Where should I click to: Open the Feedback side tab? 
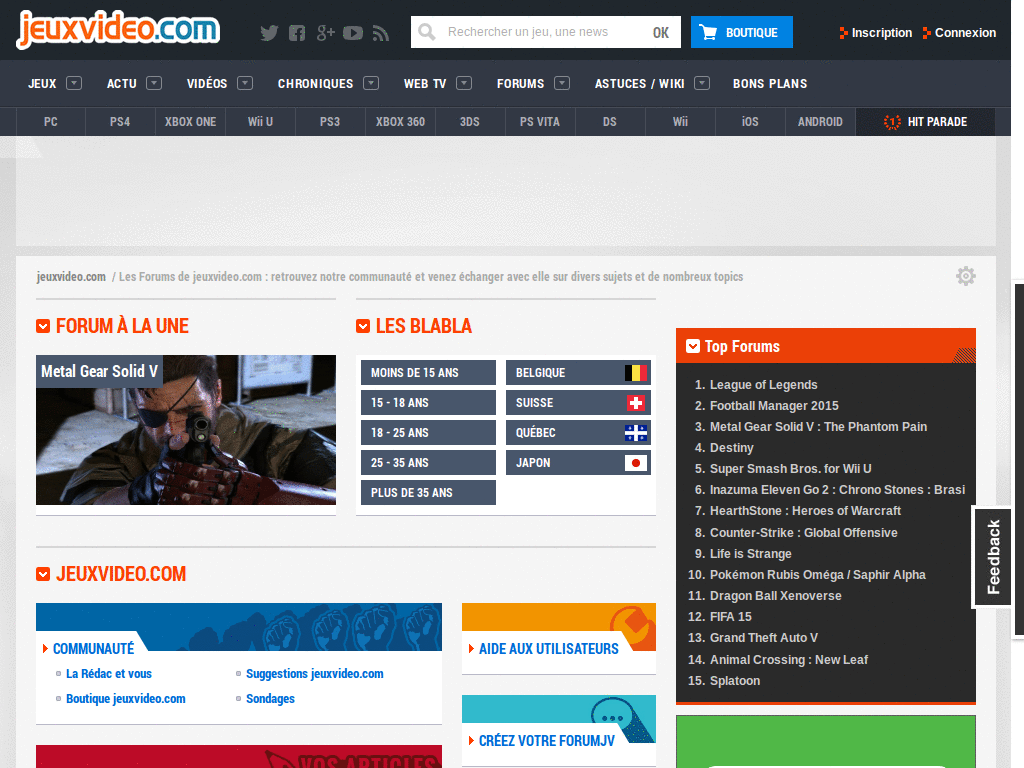tap(993, 557)
